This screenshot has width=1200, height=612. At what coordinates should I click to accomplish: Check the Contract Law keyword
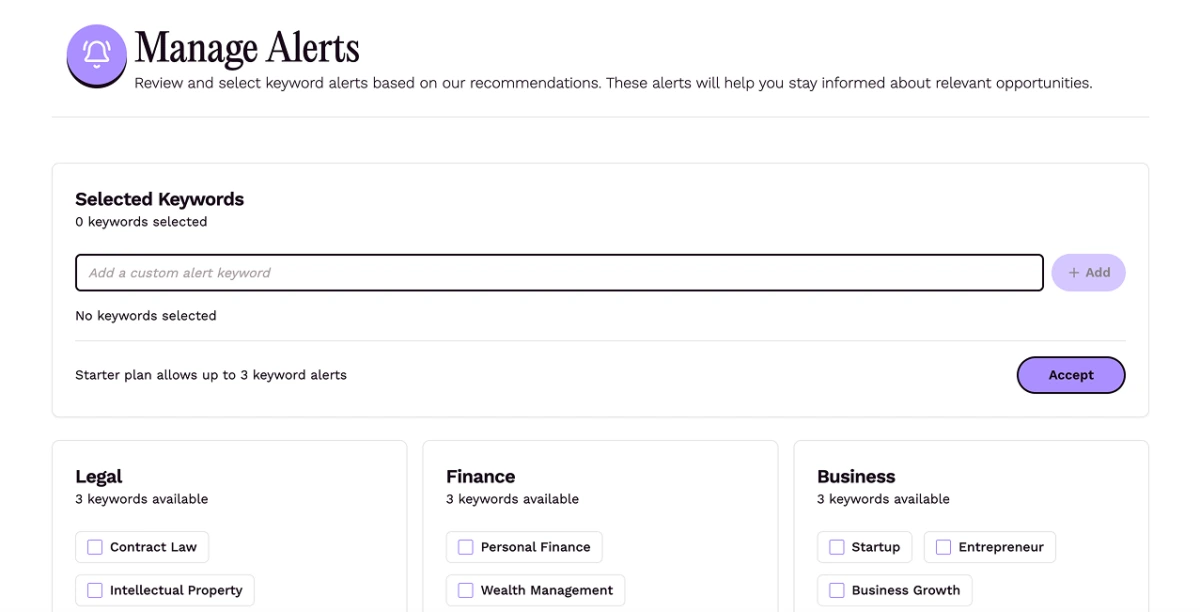[x=95, y=547]
